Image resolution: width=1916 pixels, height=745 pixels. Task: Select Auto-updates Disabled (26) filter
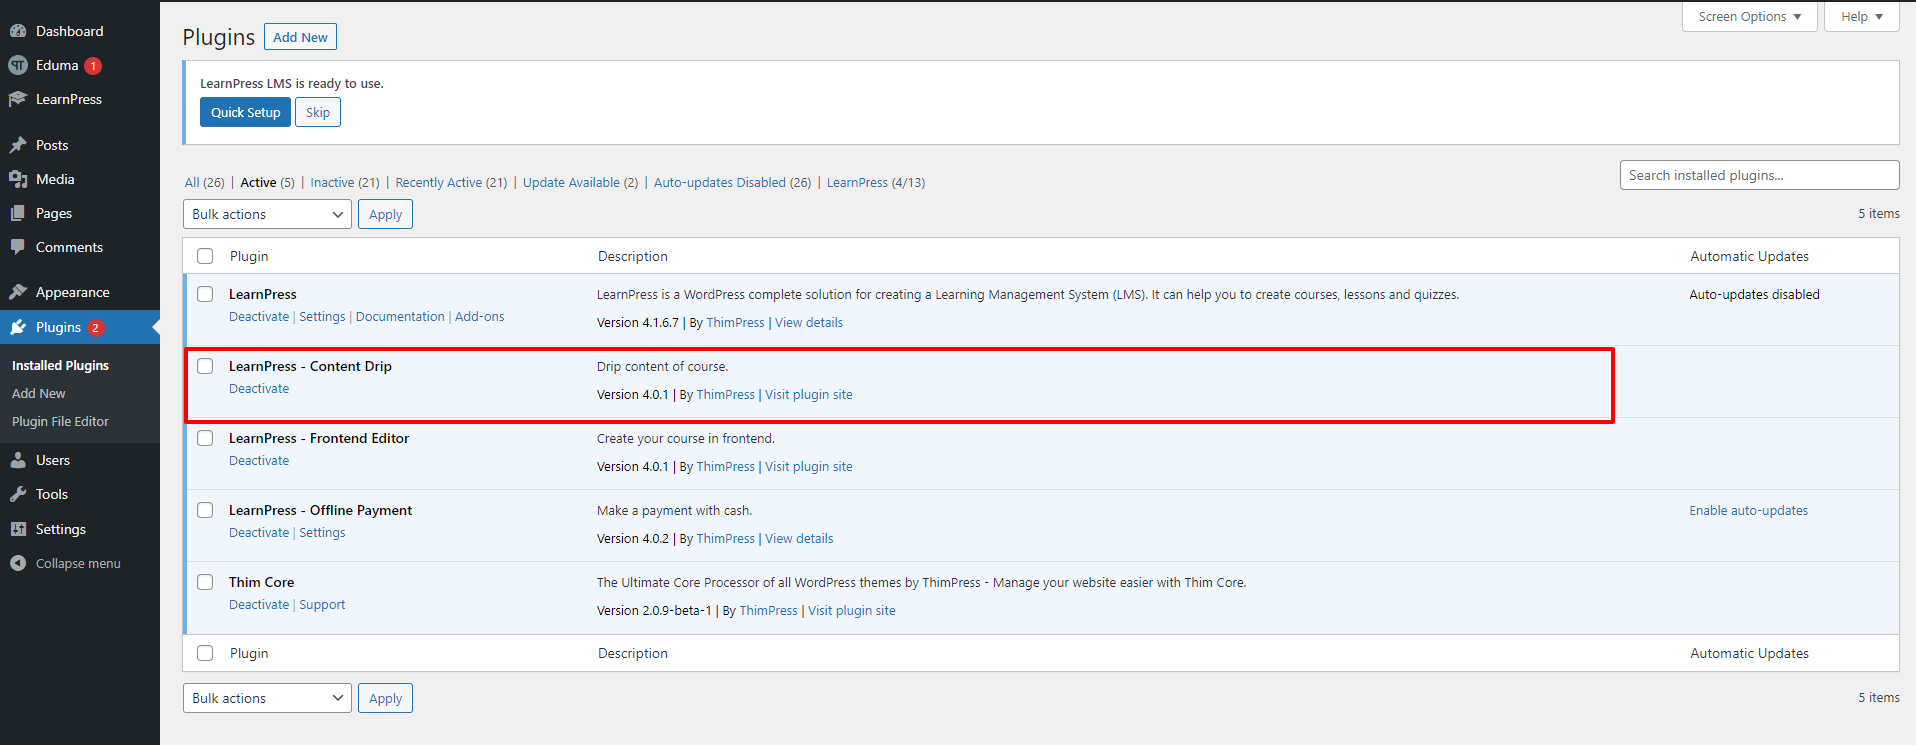point(732,183)
